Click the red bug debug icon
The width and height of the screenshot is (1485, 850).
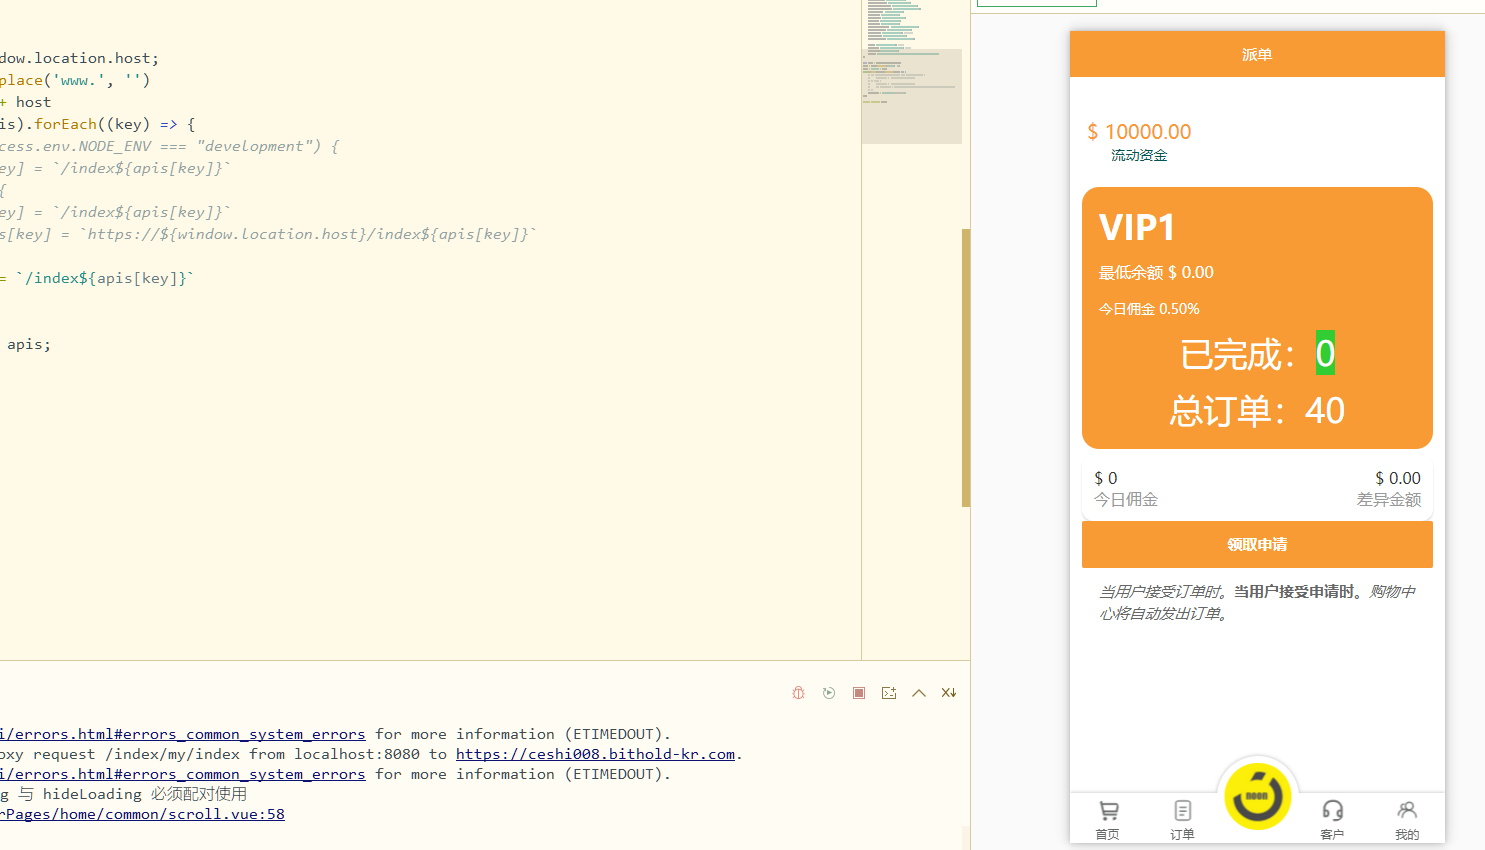[798, 693]
